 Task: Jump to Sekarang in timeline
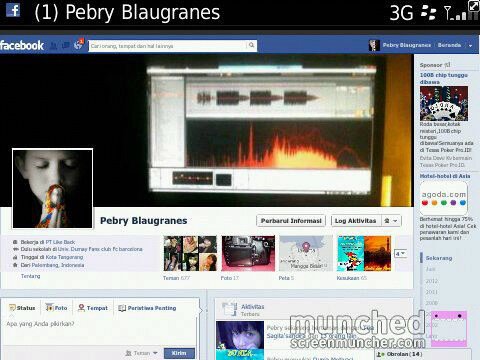[439, 258]
